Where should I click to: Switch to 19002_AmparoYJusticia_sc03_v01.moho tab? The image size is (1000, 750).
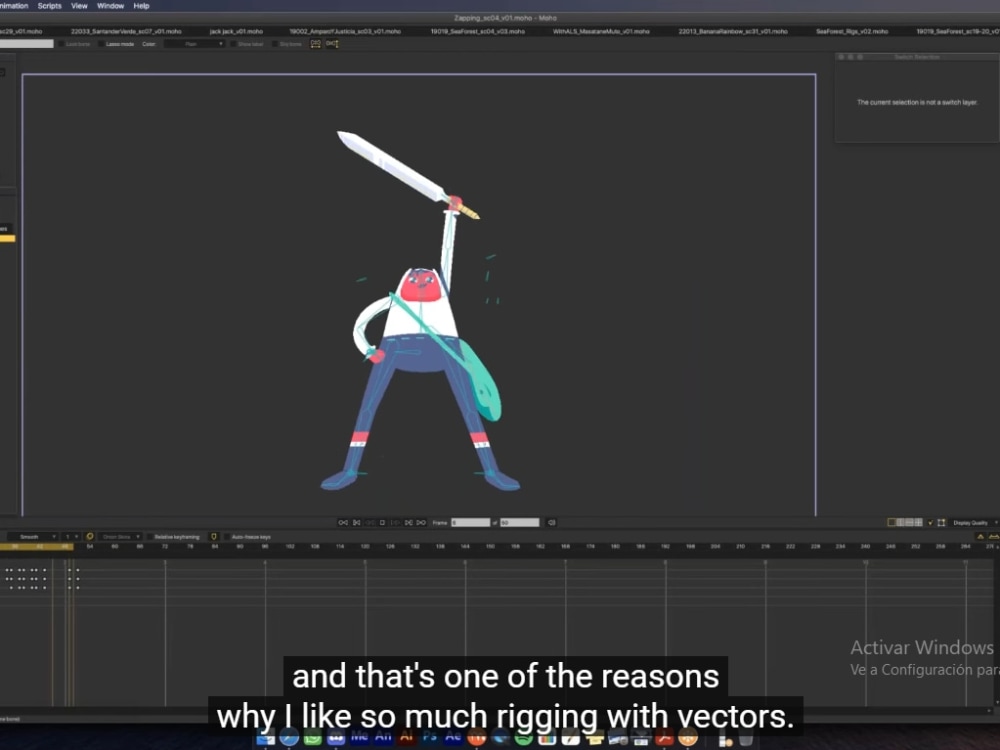[x=345, y=31]
